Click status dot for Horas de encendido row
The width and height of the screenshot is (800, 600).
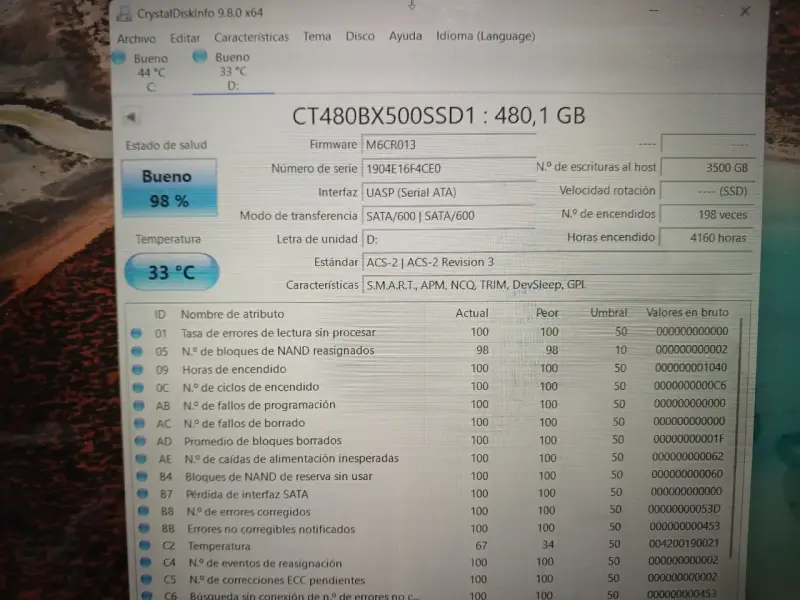(137, 369)
